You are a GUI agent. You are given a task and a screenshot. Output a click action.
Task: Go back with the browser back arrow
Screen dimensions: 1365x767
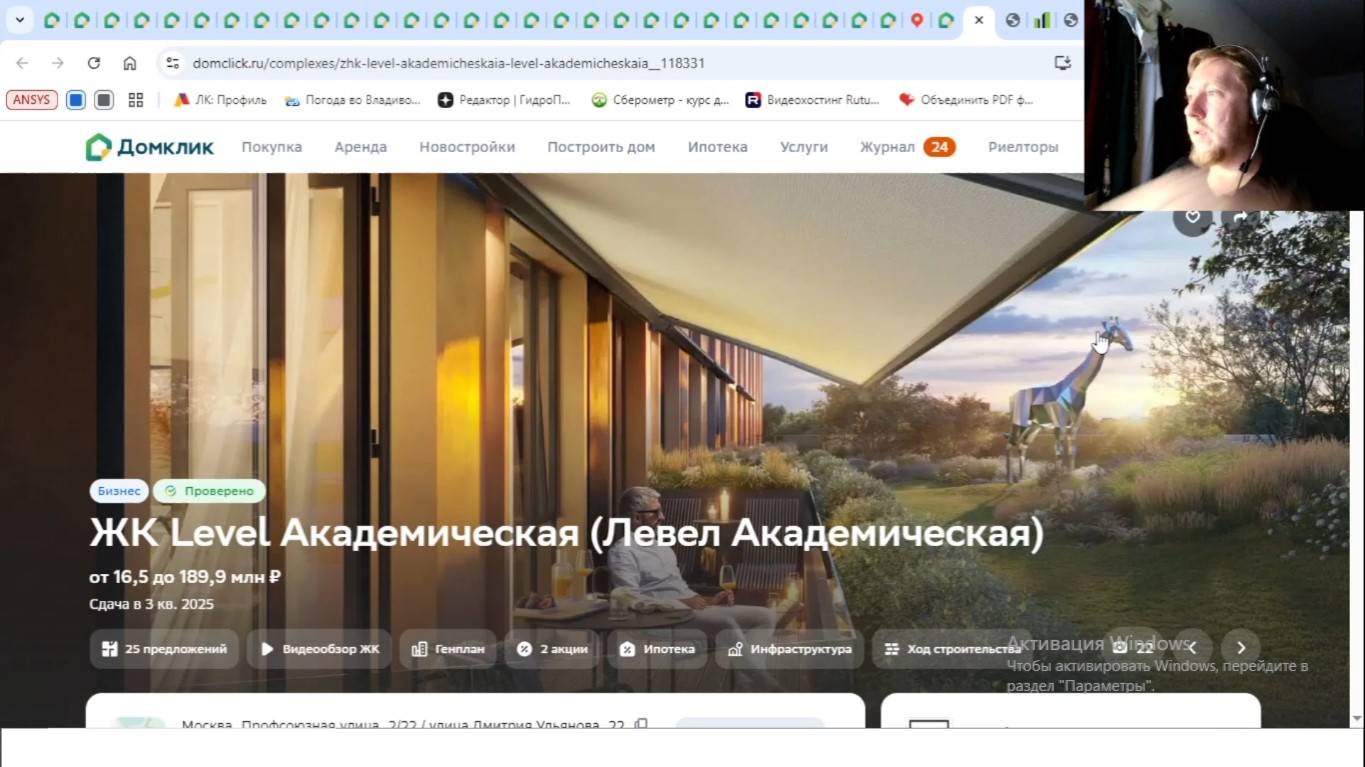tap(22, 63)
